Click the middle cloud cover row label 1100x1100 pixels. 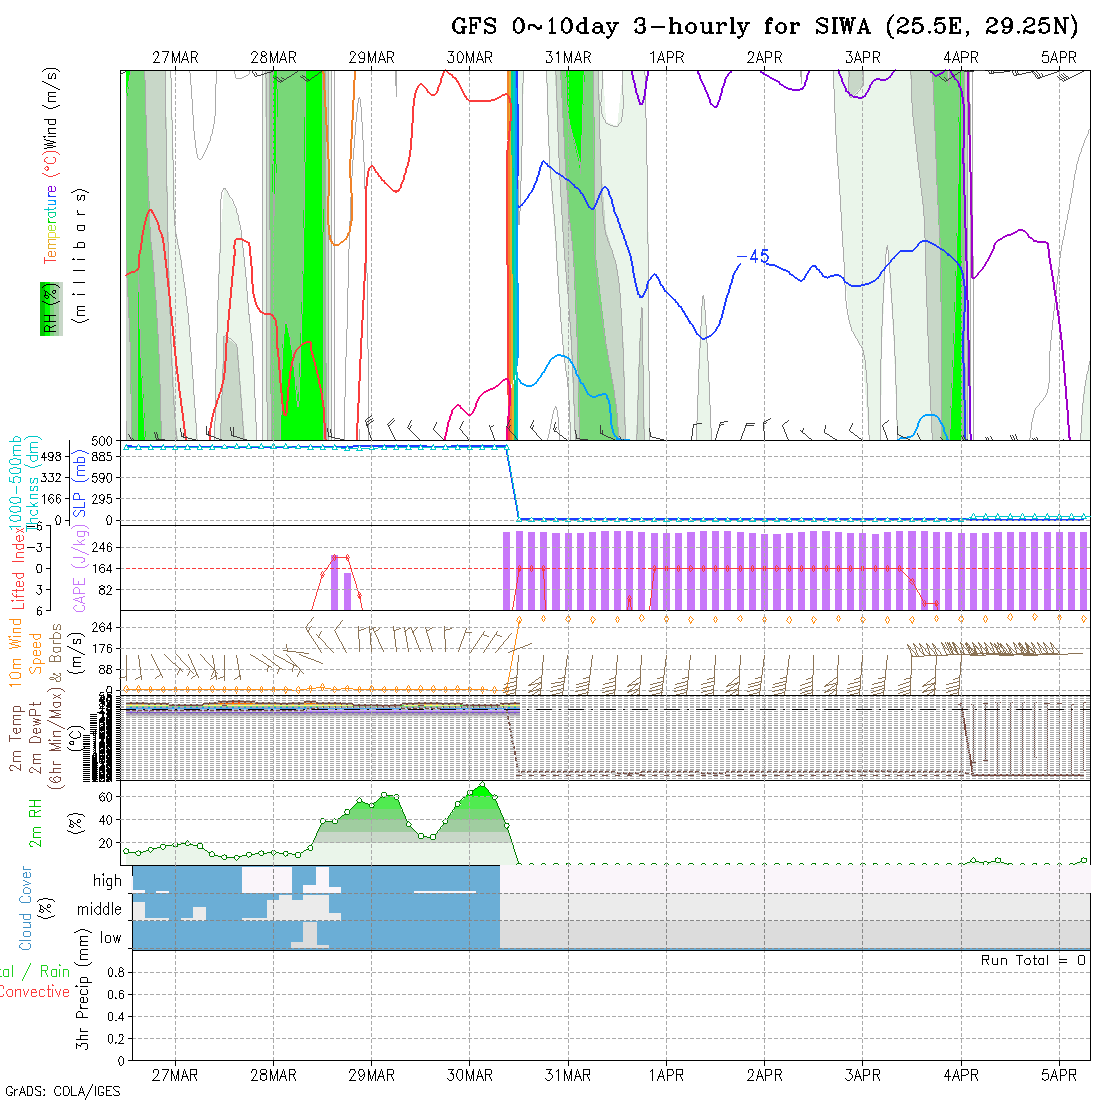coord(99,910)
